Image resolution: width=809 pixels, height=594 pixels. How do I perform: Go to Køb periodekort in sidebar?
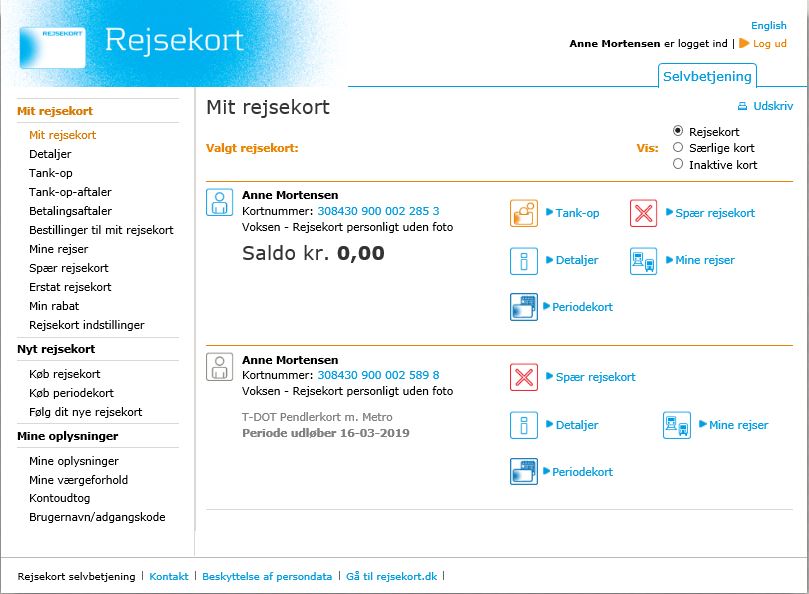point(71,393)
